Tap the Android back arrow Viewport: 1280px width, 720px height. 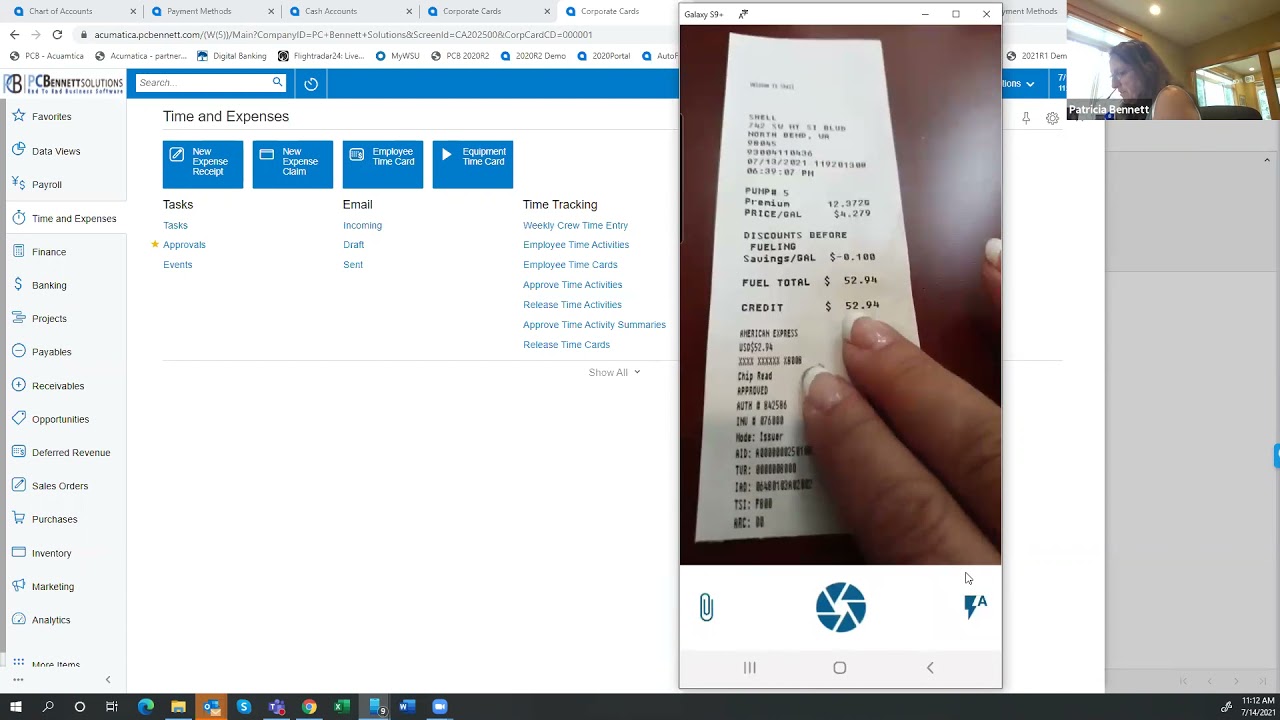tap(930, 668)
